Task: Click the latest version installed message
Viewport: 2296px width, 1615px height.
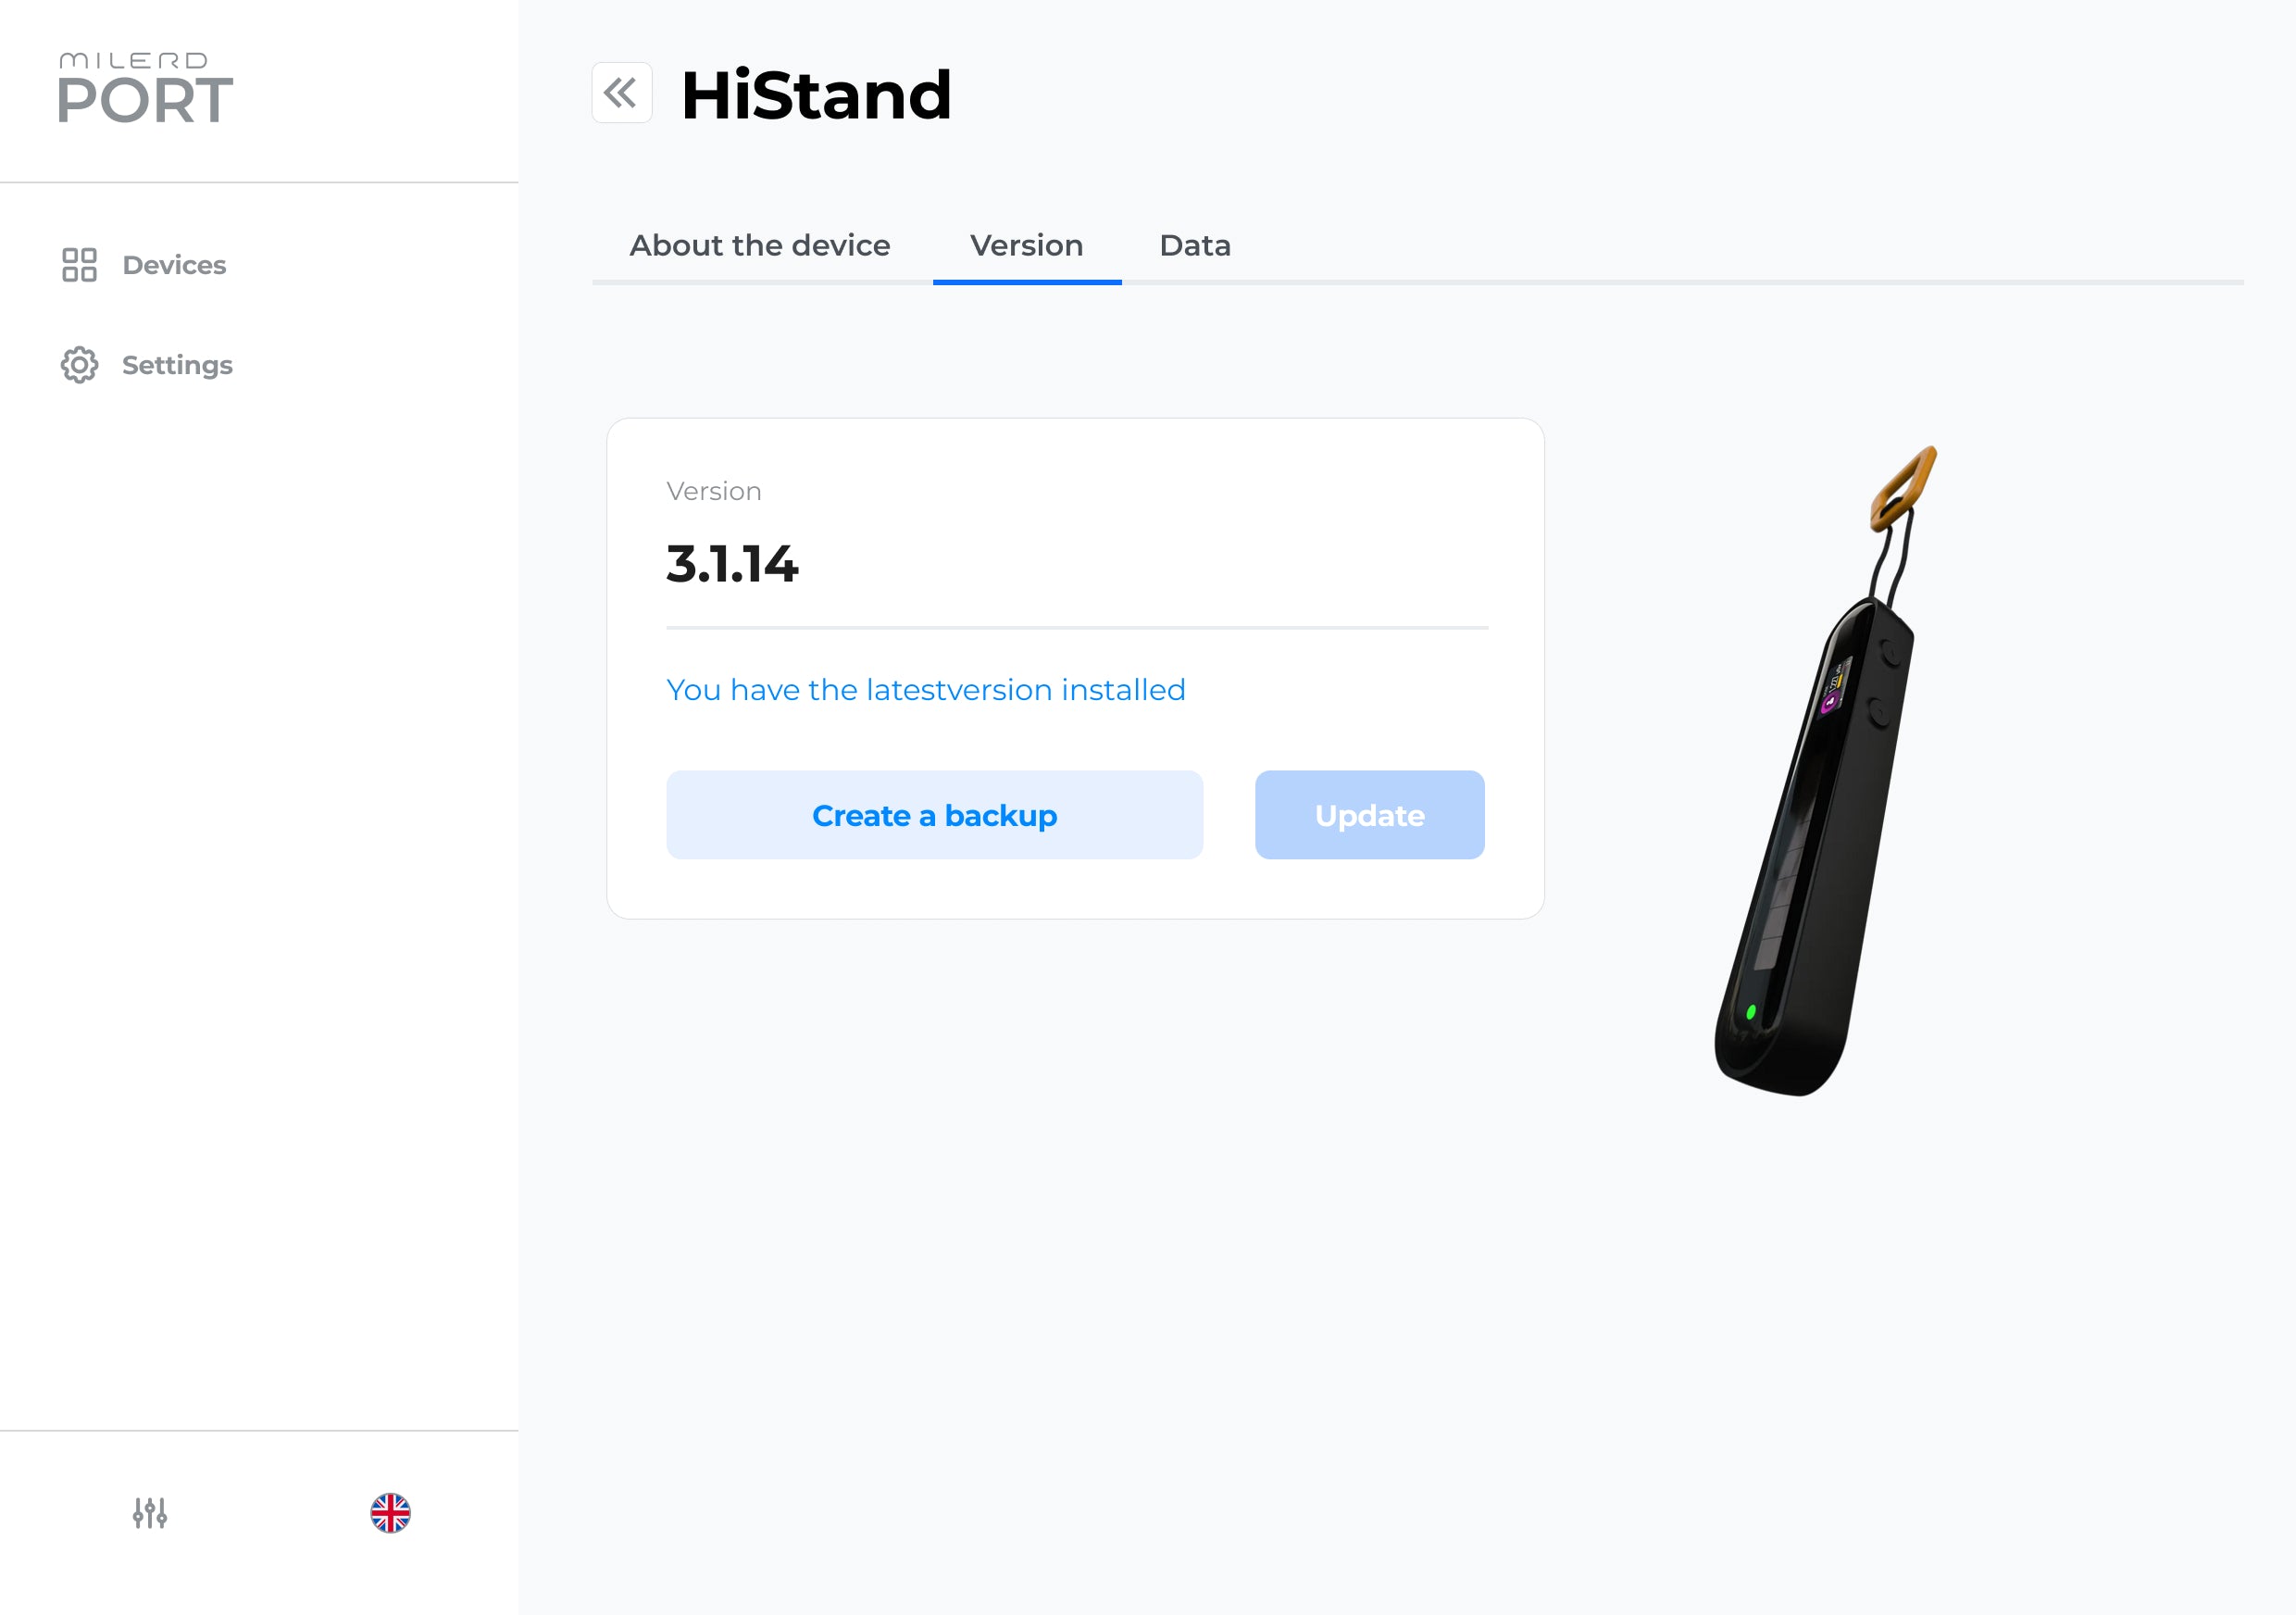Action: point(925,690)
